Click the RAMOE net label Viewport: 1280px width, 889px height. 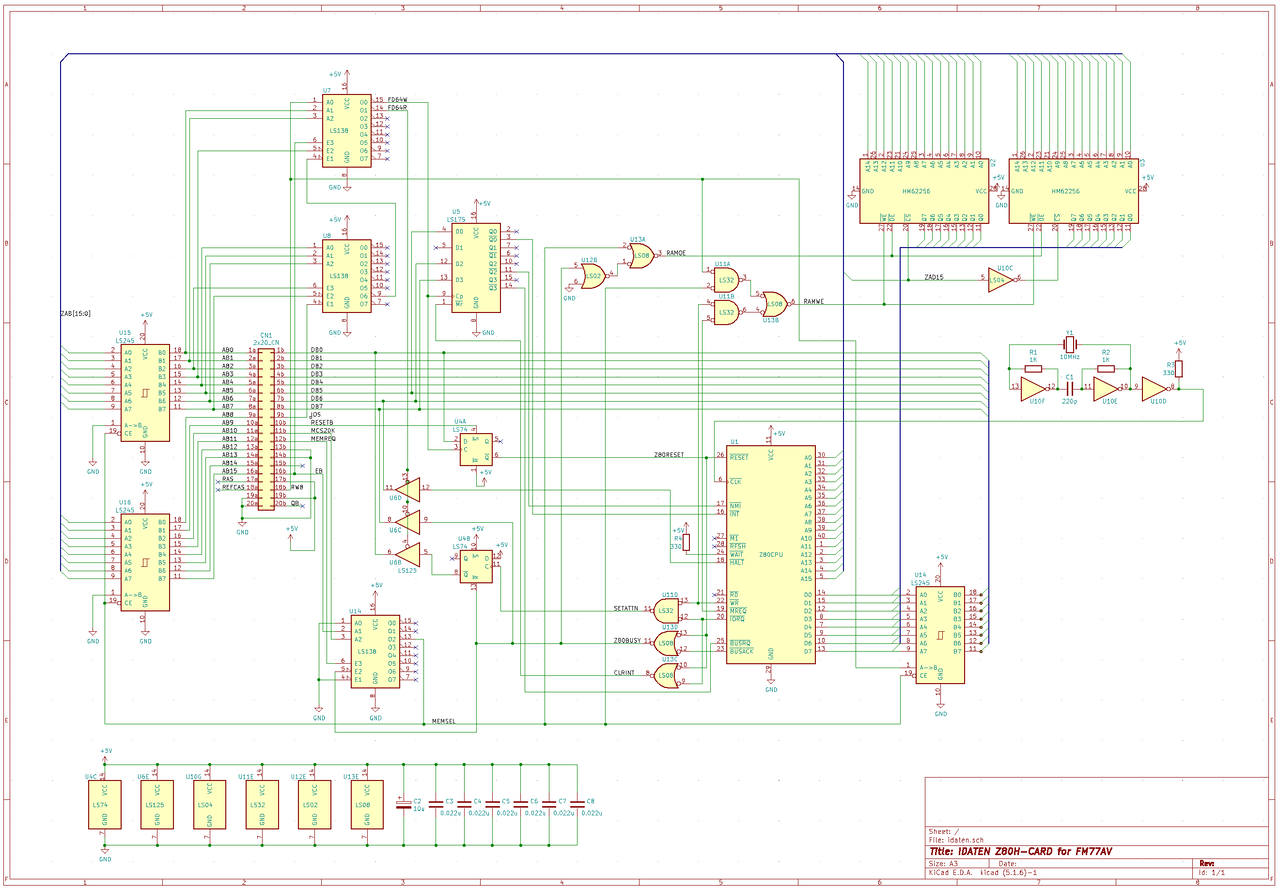[x=676, y=253]
